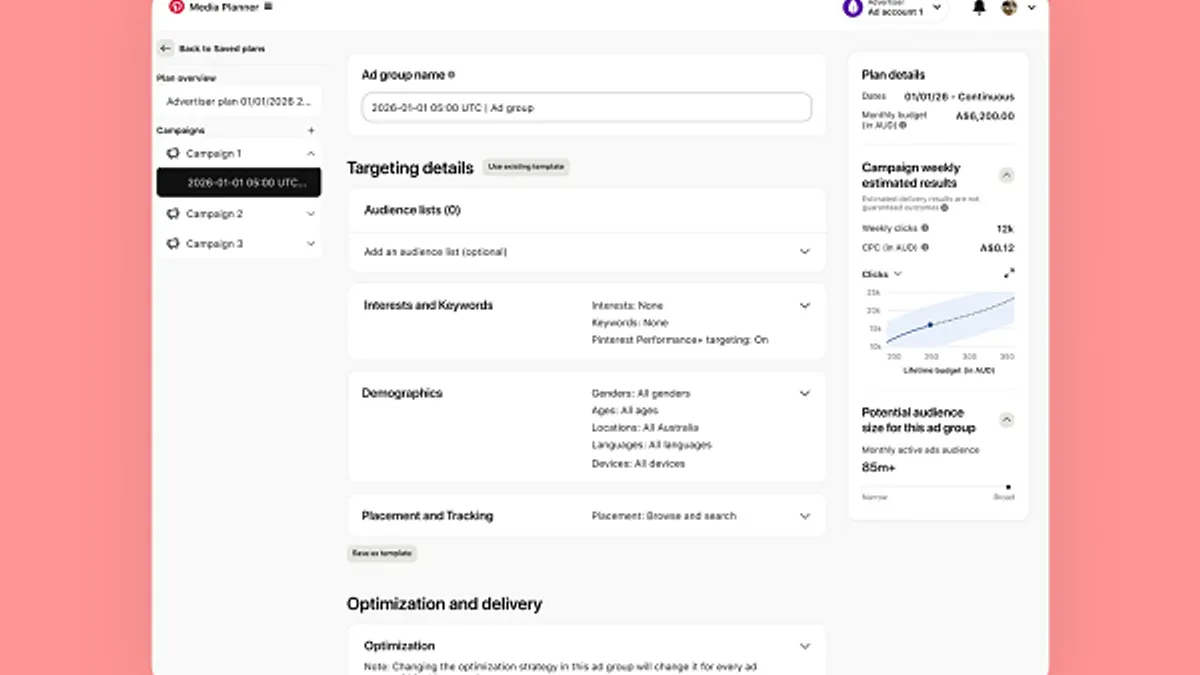This screenshot has height=675, width=1200.
Task: Click the info icon beside Ad group name
Action: [x=452, y=75]
